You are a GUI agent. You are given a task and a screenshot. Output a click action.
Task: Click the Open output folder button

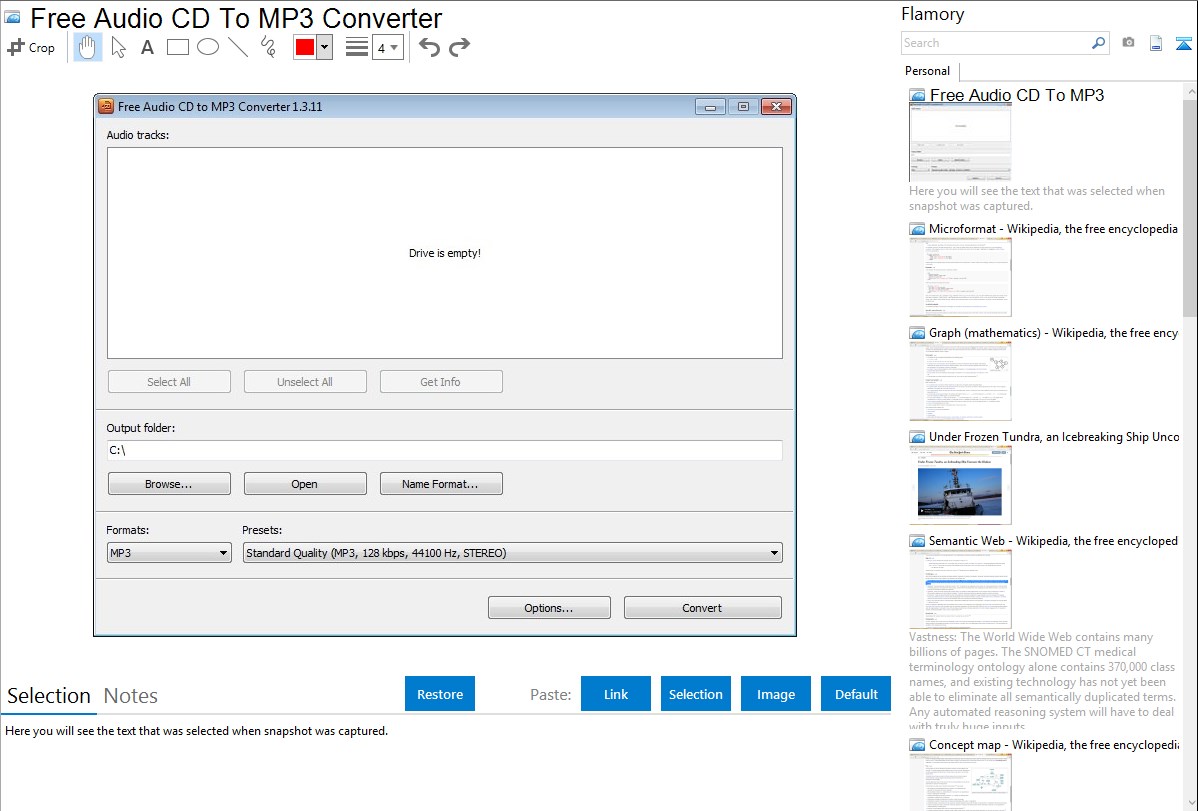[x=305, y=484]
